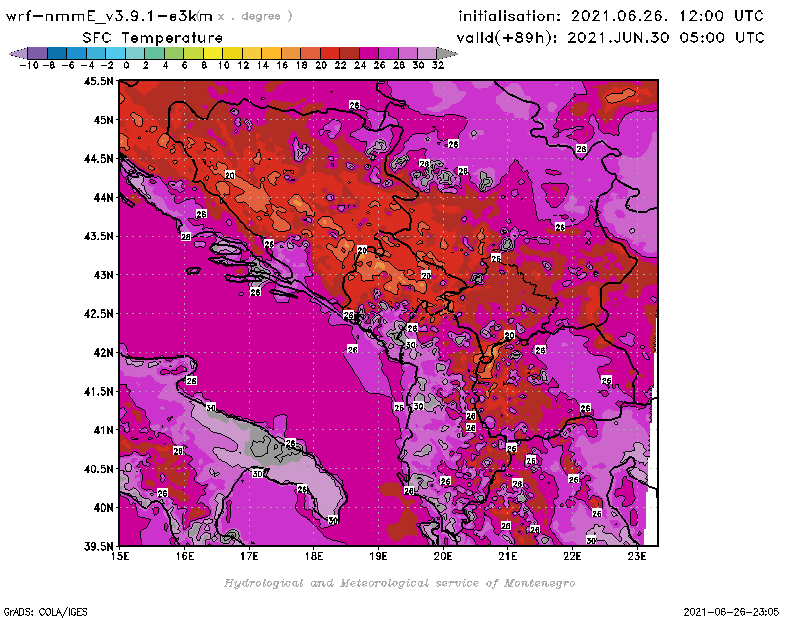This screenshot has width=800, height=618.
Task: Click the '41N' latitude label
Action: [103, 430]
